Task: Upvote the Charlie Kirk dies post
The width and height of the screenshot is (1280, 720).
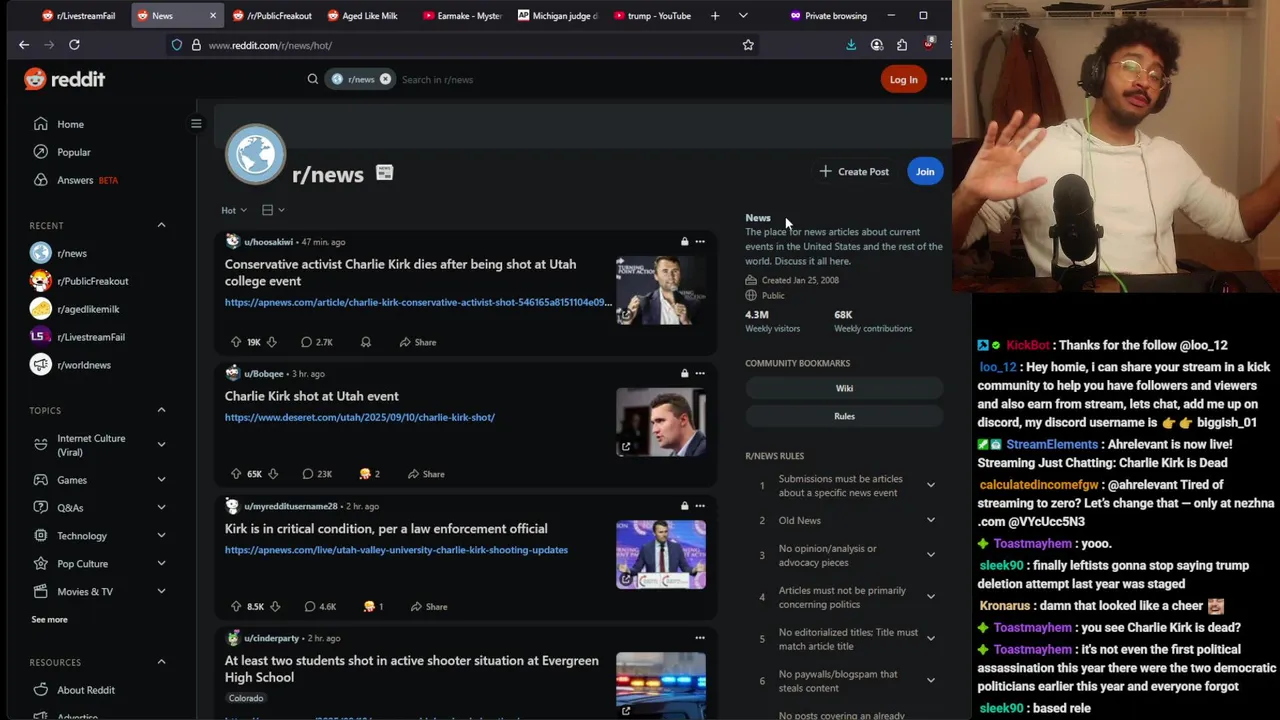Action: click(236, 342)
